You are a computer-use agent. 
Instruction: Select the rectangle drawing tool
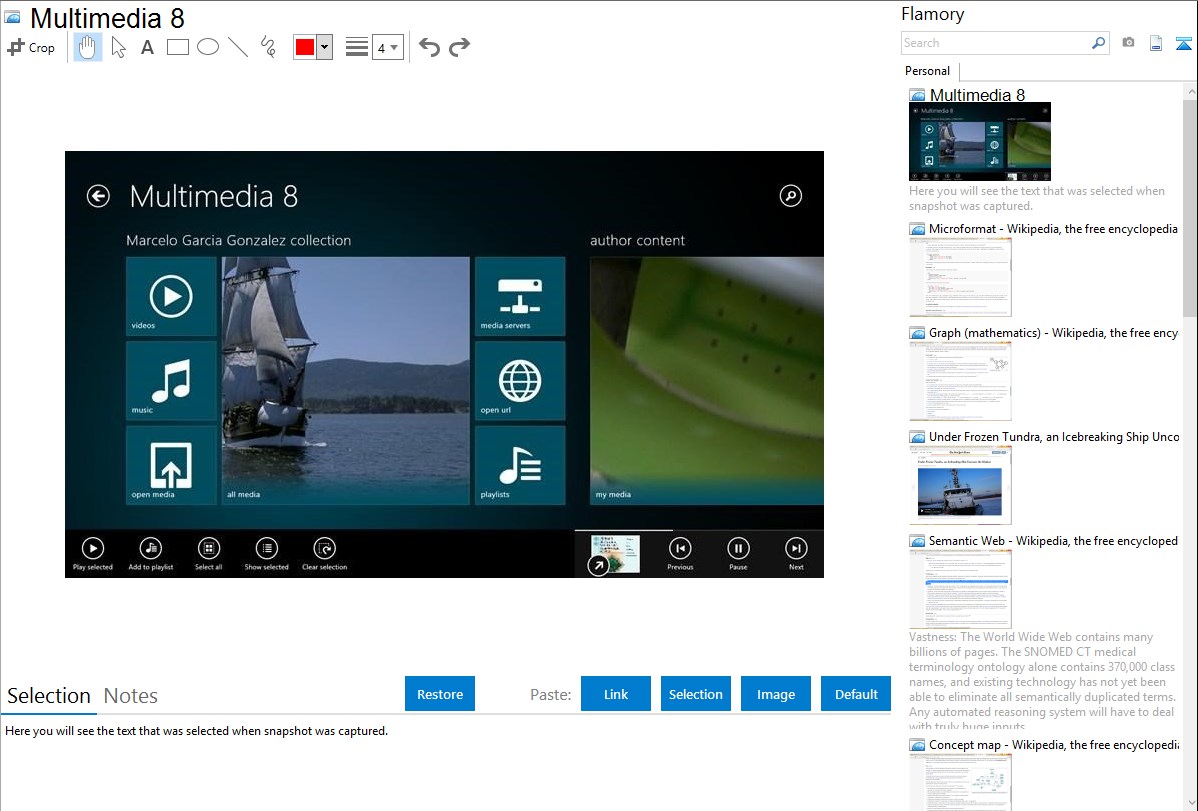click(177, 47)
